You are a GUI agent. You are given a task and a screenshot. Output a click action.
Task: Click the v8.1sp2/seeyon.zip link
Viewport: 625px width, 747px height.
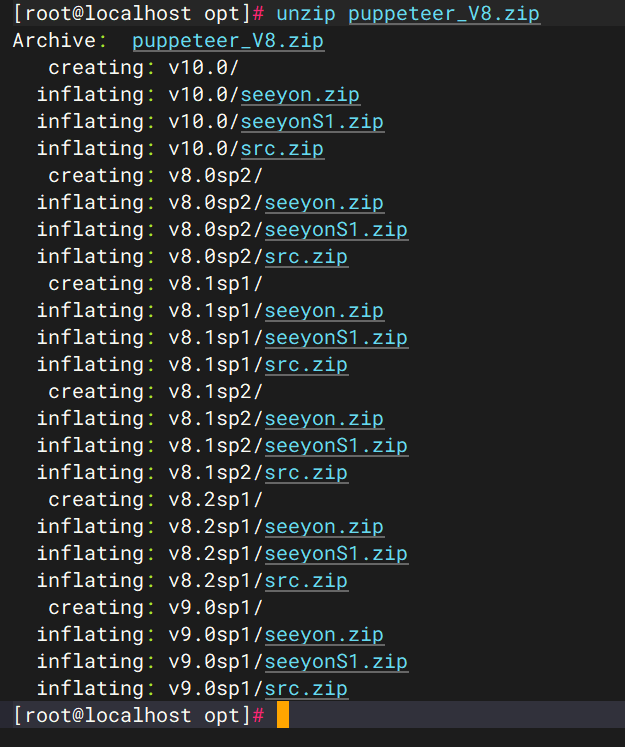coord(324,419)
